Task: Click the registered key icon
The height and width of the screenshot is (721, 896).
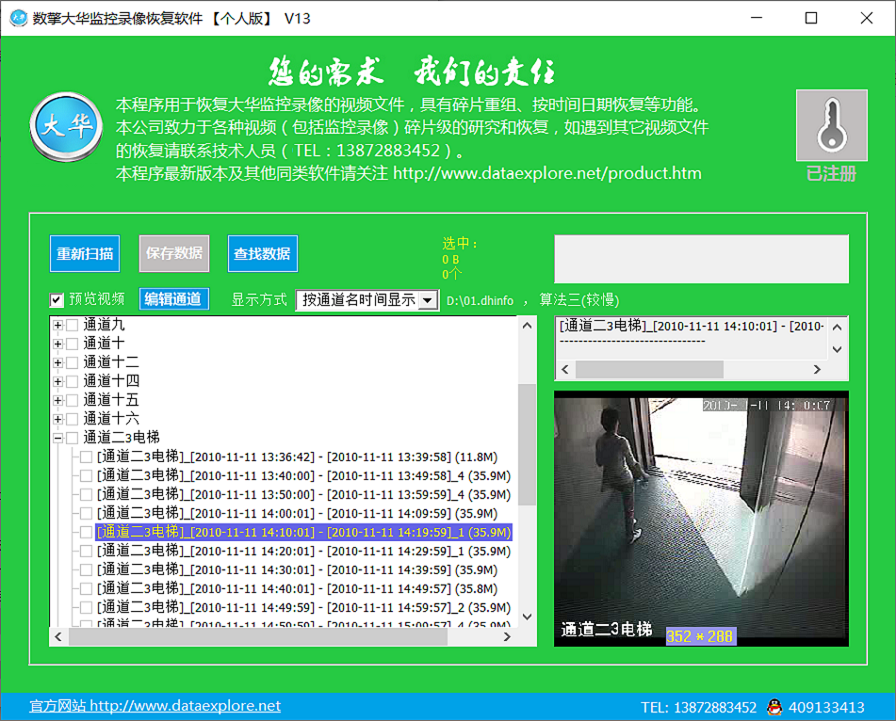Action: pyautogui.click(x=831, y=125)
